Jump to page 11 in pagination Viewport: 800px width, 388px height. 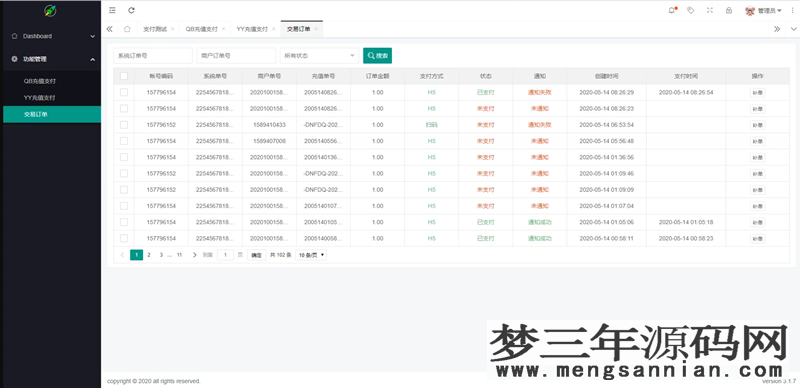point(180,255)
